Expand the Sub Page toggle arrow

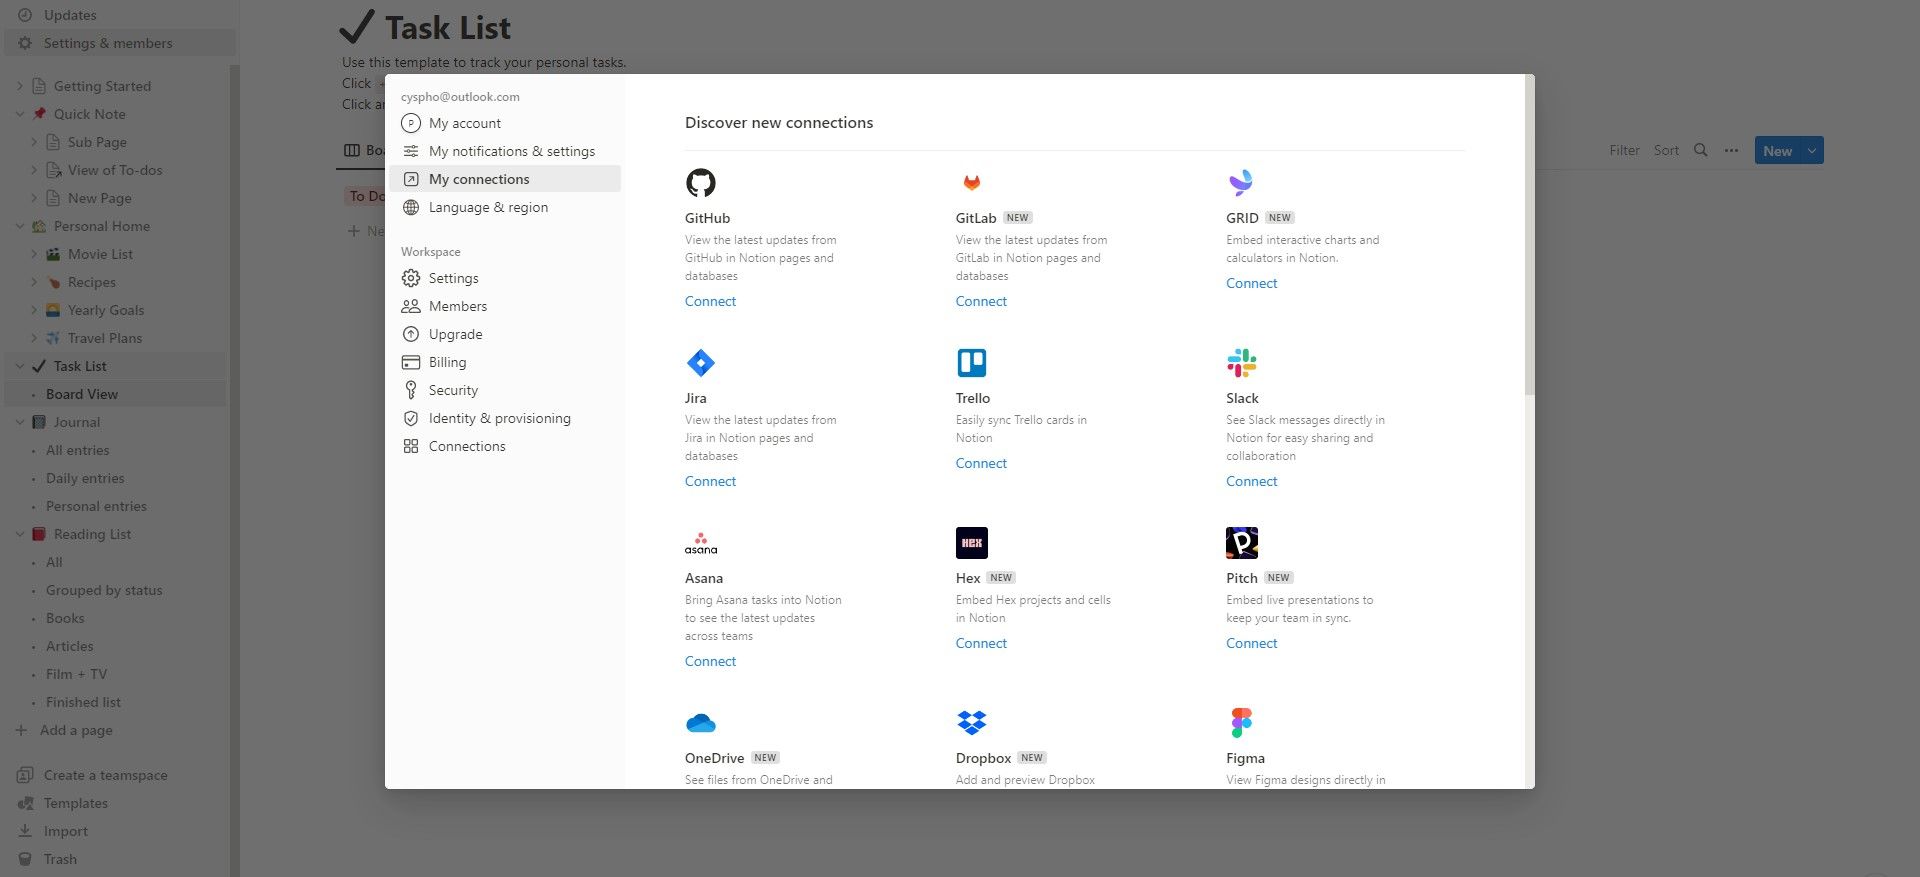34,142
